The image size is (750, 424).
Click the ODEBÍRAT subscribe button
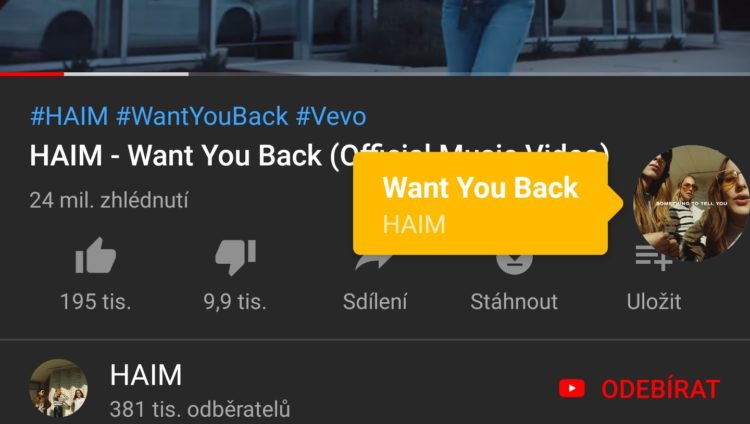pyautogui.click(x=660, y=389)
